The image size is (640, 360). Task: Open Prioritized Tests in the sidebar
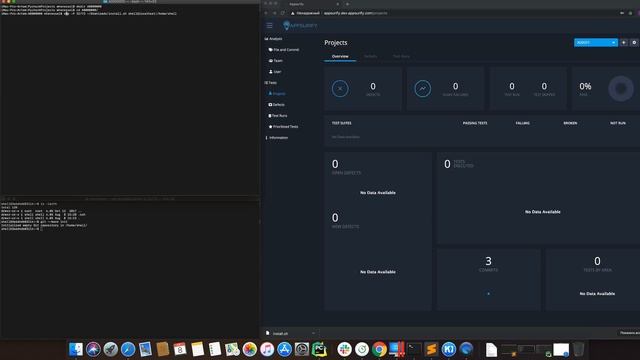(283, 127)
